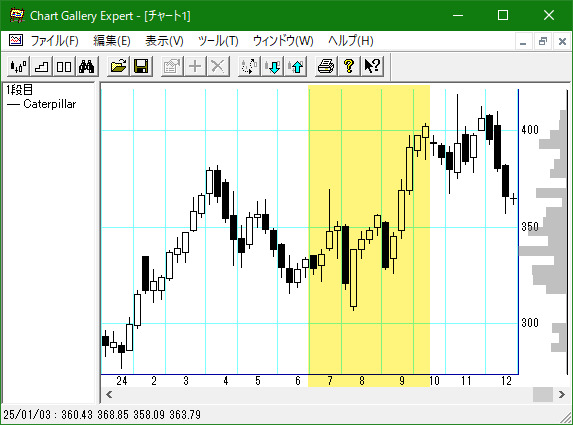
Task: Click the blue down arrow toolbar icon
Action: [273, 67]
